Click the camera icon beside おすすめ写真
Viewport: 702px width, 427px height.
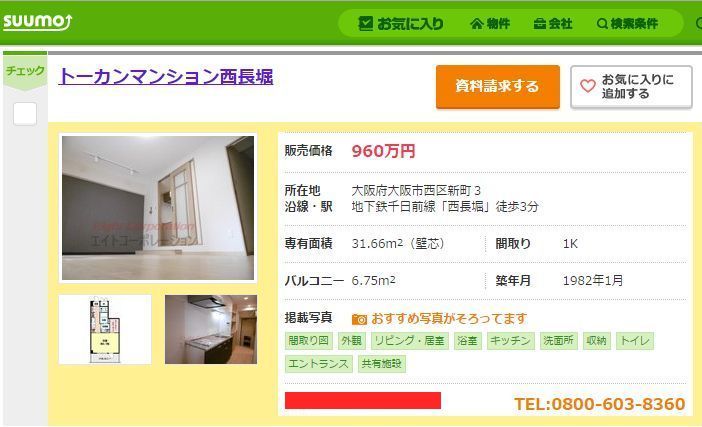pyautogui.click(x=359, y=319)
